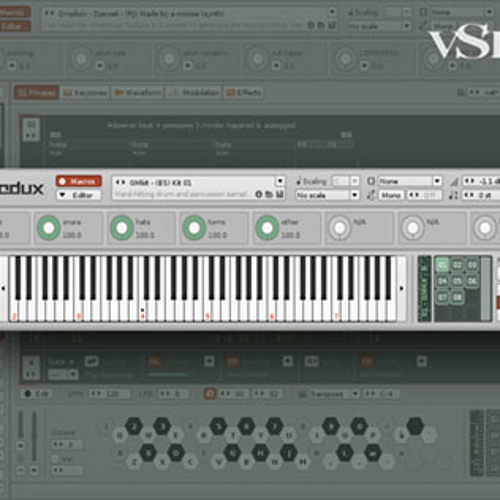Select sample slot 08 in front window
The image size is (500, 500).
[457, 297]
